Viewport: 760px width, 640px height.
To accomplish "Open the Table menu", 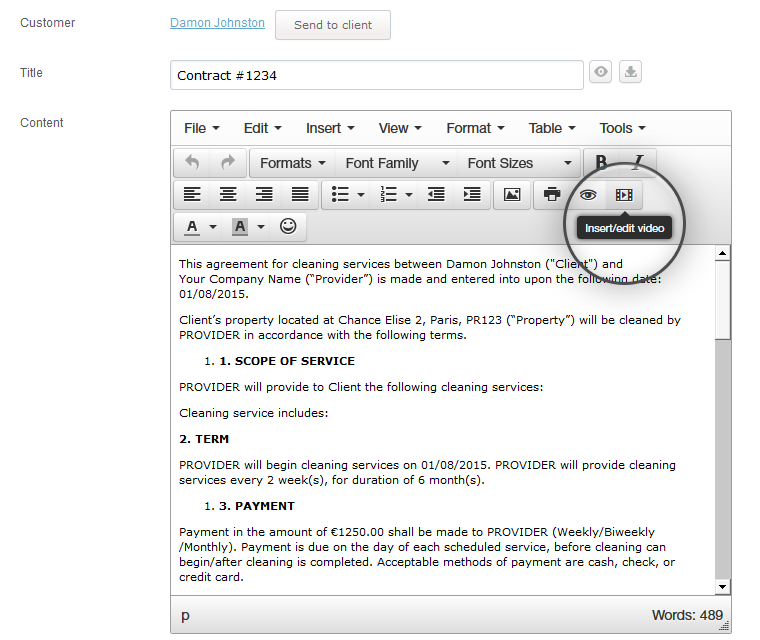I will point(552,128).
